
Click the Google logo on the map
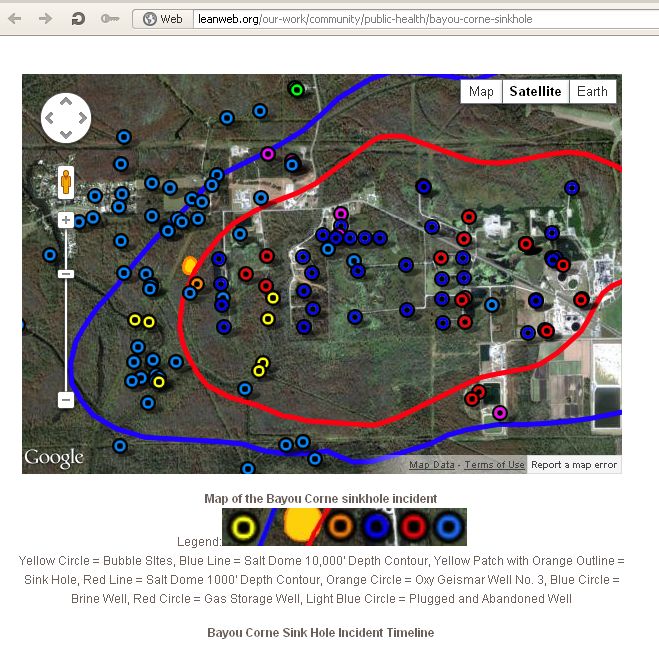tap(54, 458)
